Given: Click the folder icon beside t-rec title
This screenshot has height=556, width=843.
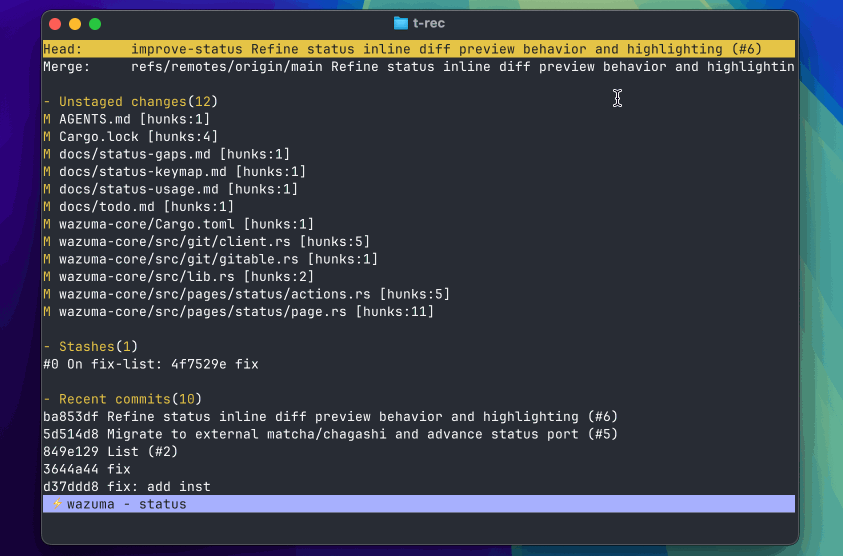Looking at the screenshot, I should 401,23.
